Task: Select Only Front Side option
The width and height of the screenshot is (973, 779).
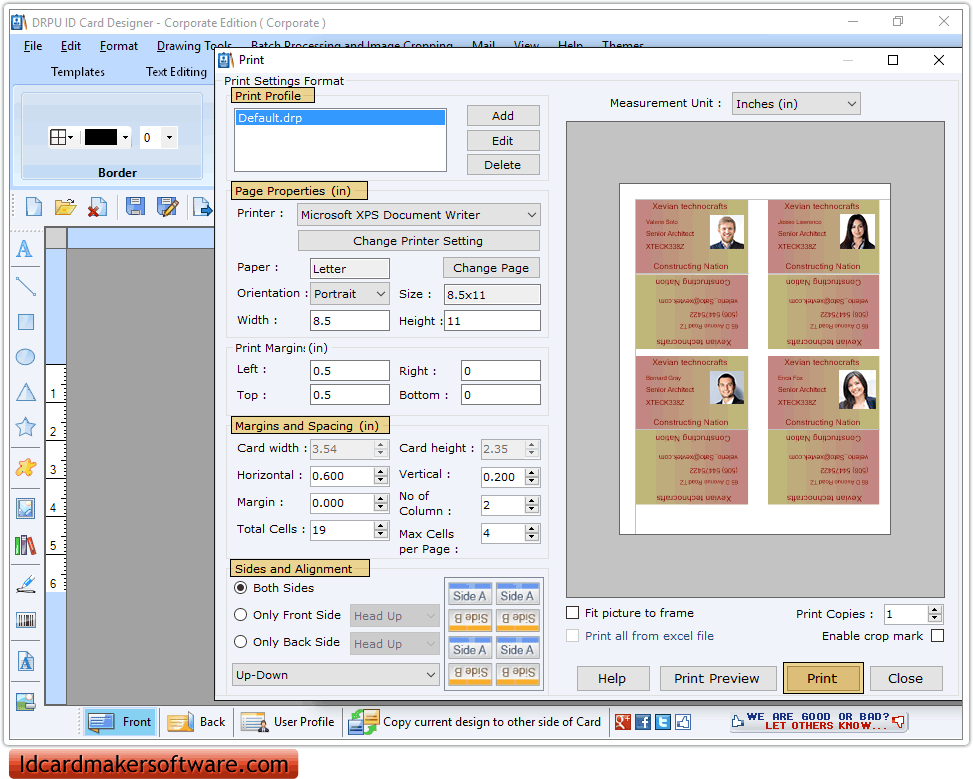Action: pyautogui.click(x=240, y=615)
